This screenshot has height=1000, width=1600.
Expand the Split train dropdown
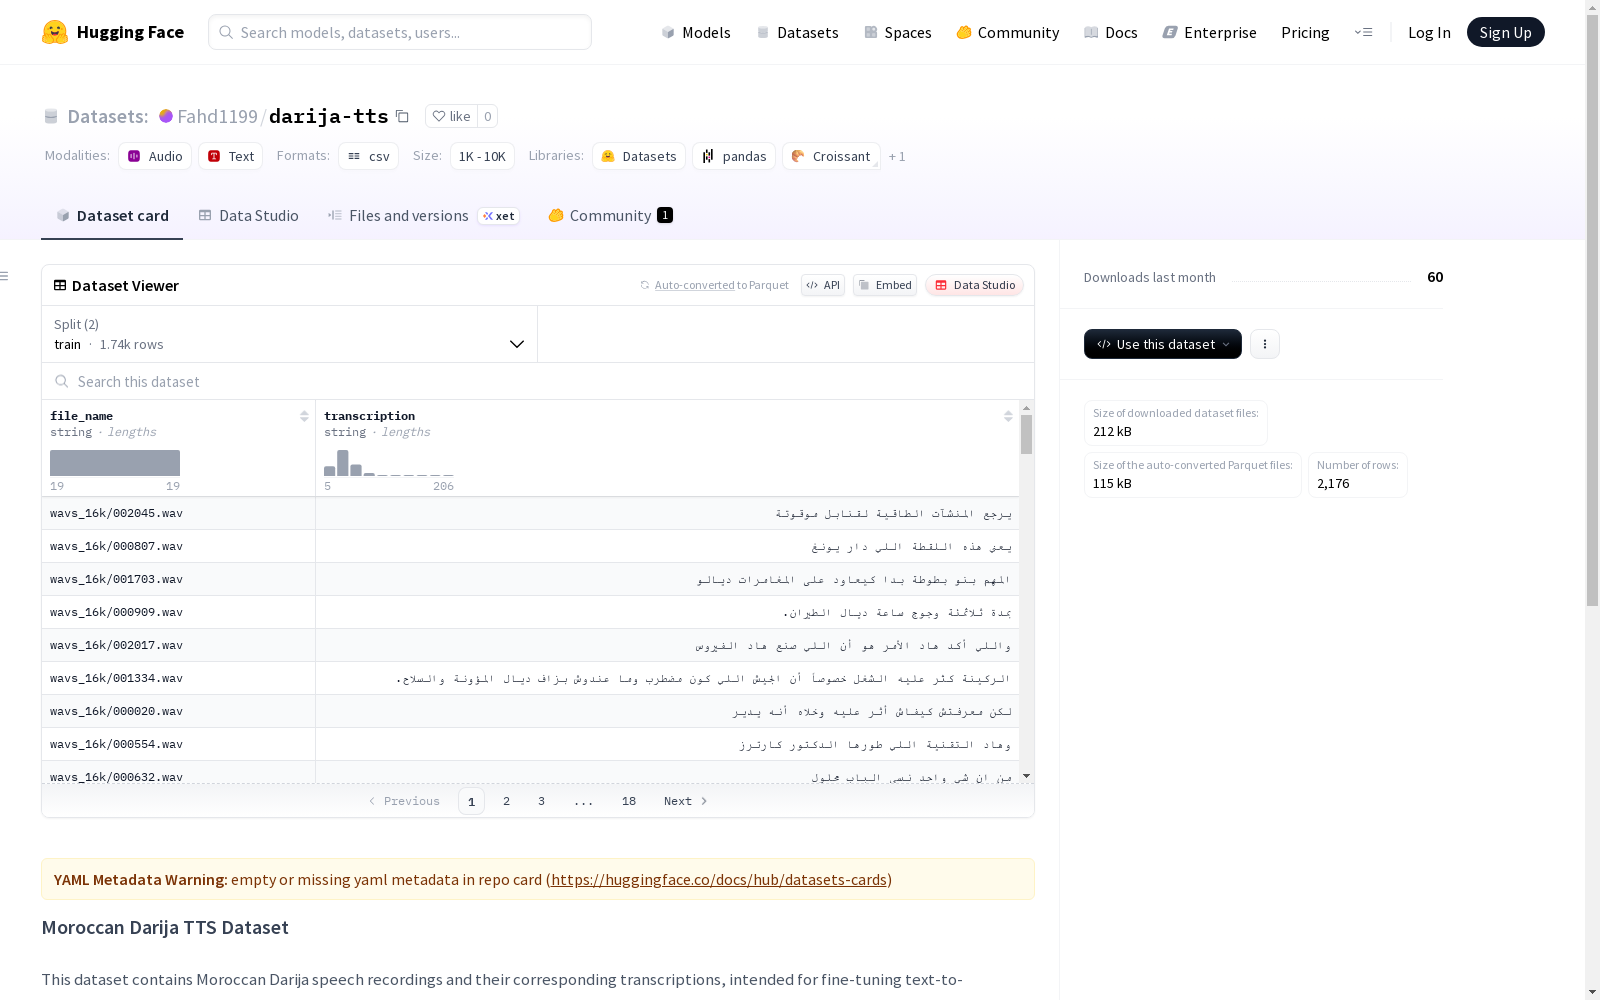tap(290, 334)
